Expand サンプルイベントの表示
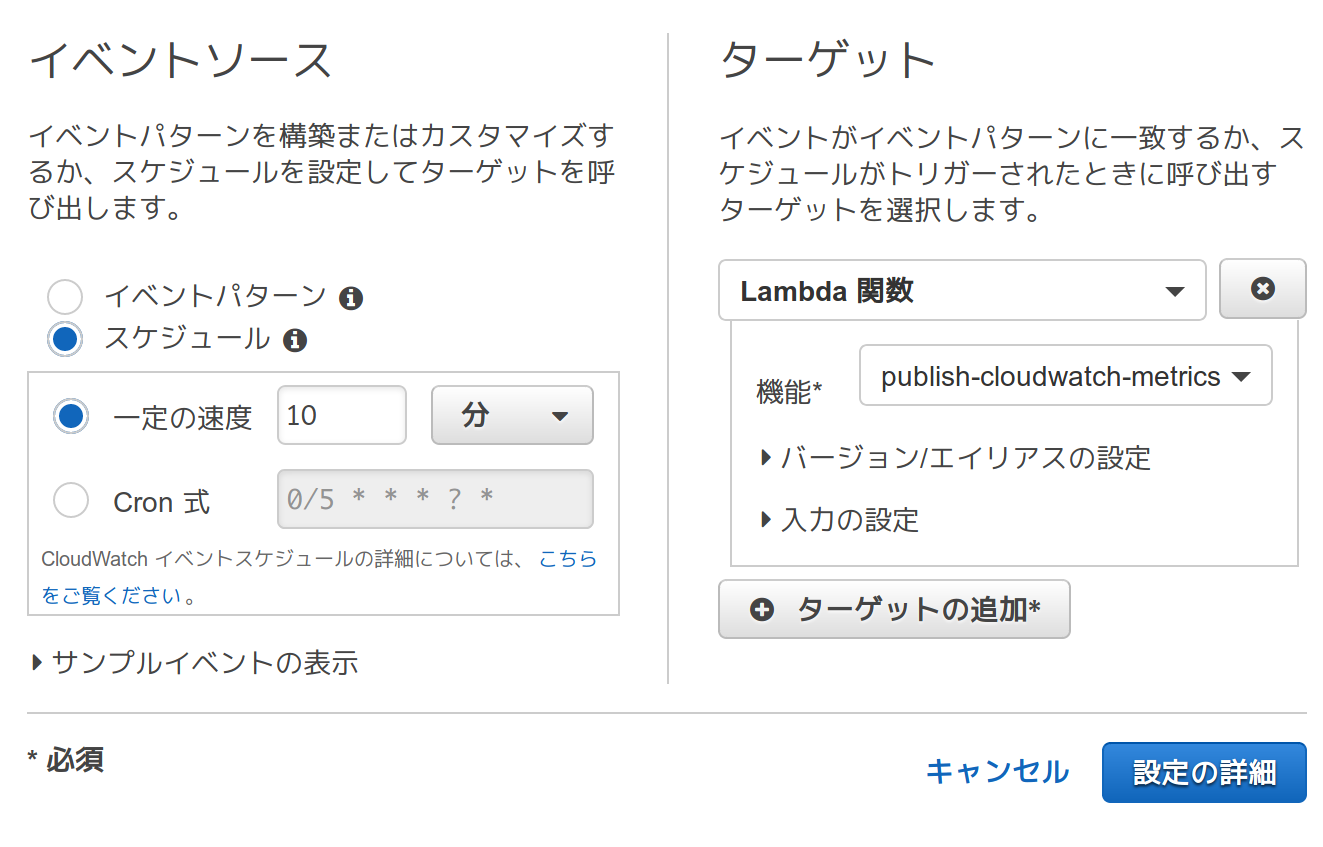 coord(195,662)
